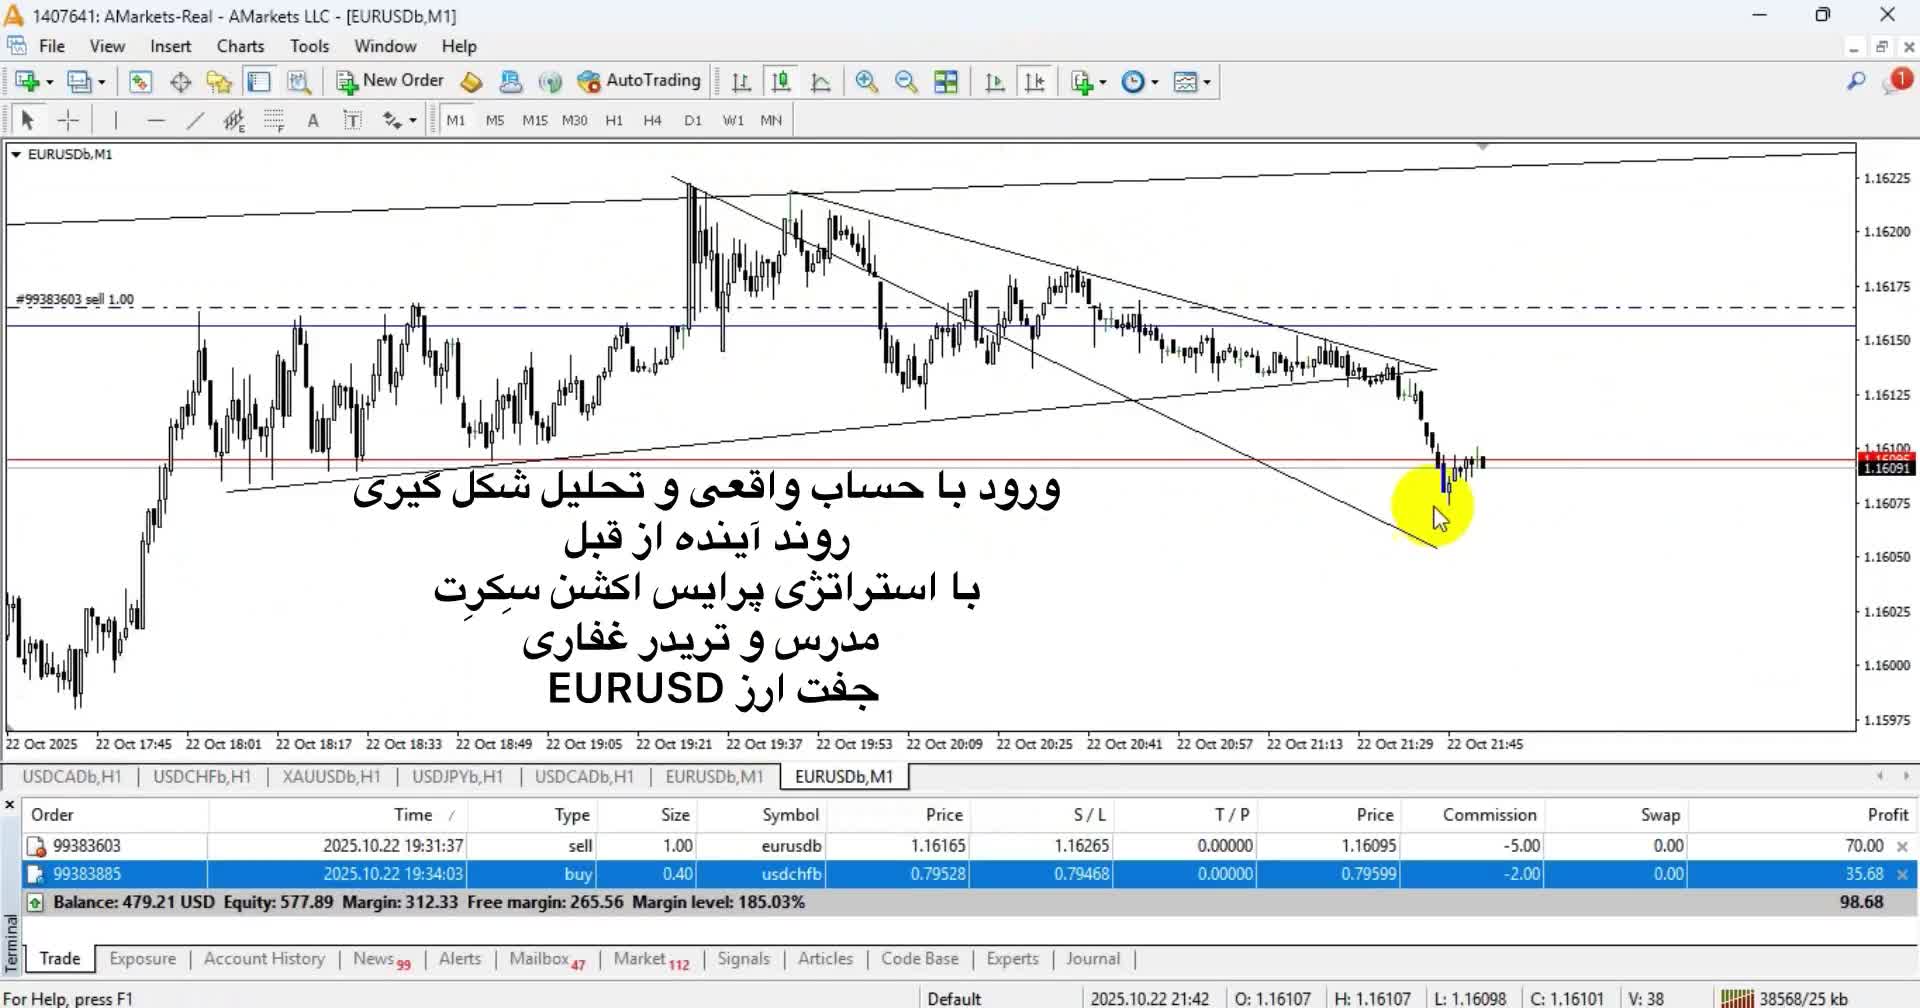The image size is (1920, 1008).
Task: Select the Text annotation tool
Action: click(313, 120)
